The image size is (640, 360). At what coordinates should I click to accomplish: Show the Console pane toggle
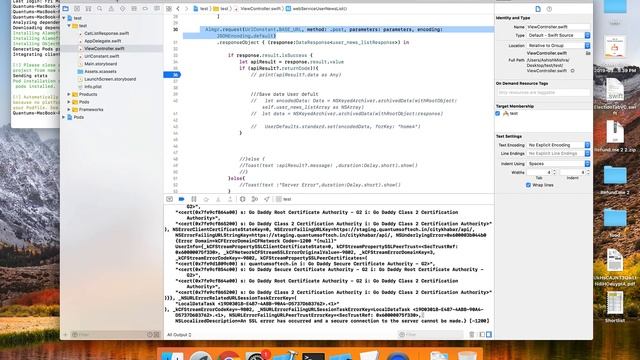[489, 335]
